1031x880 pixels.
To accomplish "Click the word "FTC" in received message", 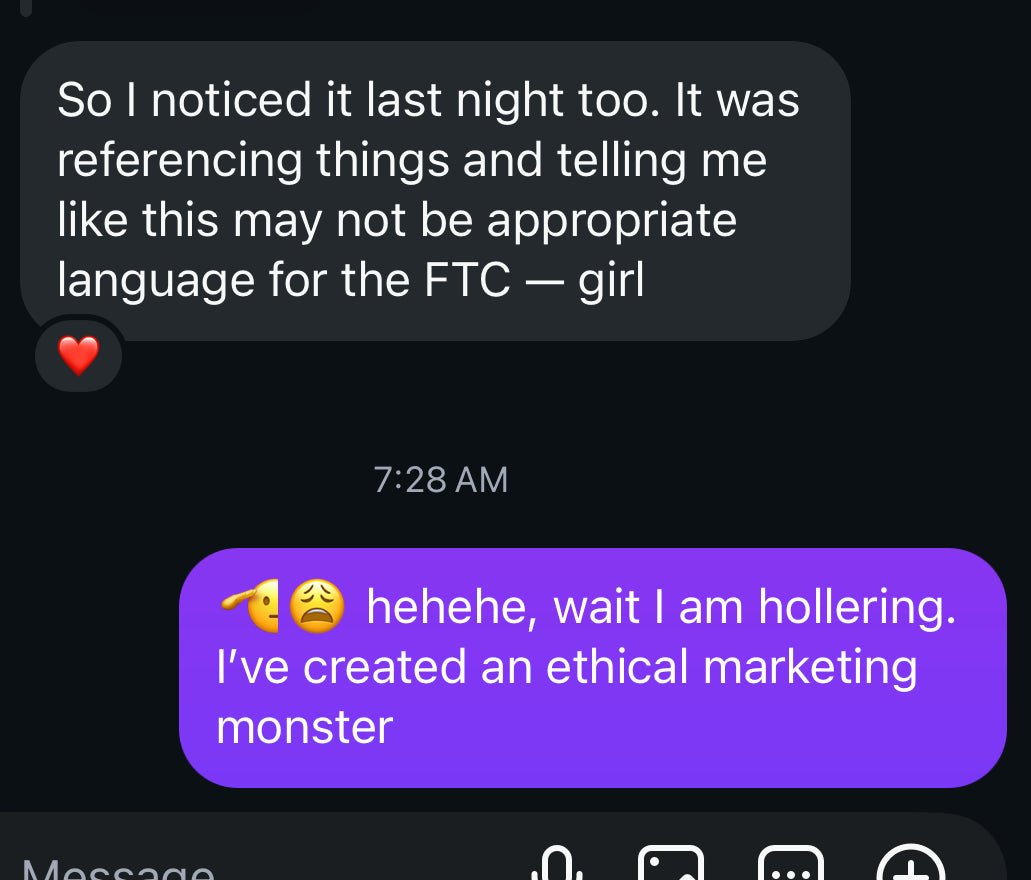I will [x=468, y=280].
